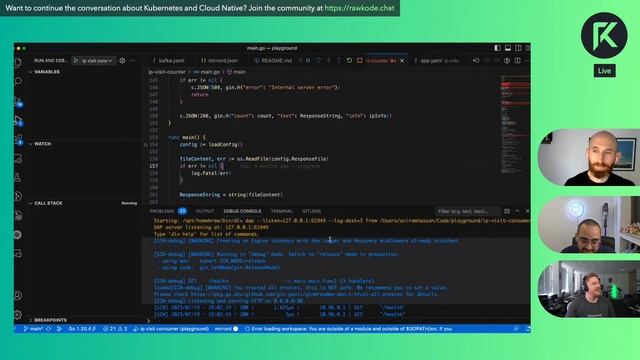
Task: Toggle primary sidebar layout icon
Action: coord(497,48)
